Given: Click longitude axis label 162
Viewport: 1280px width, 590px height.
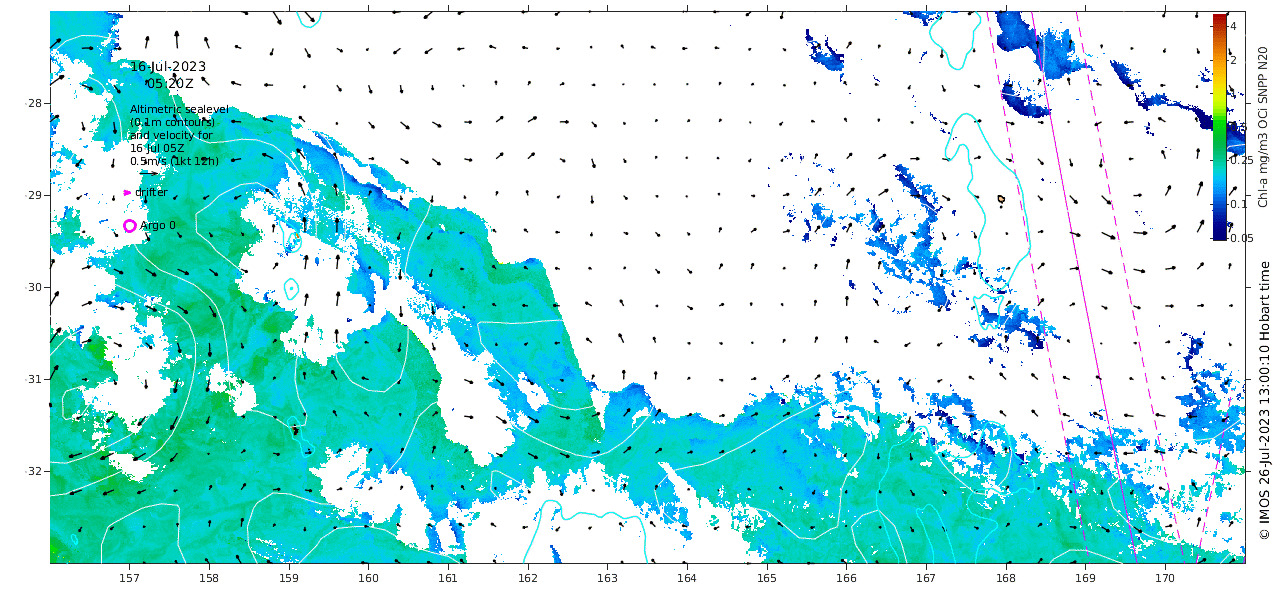Looking at the screenshot, I should (527, 578).
